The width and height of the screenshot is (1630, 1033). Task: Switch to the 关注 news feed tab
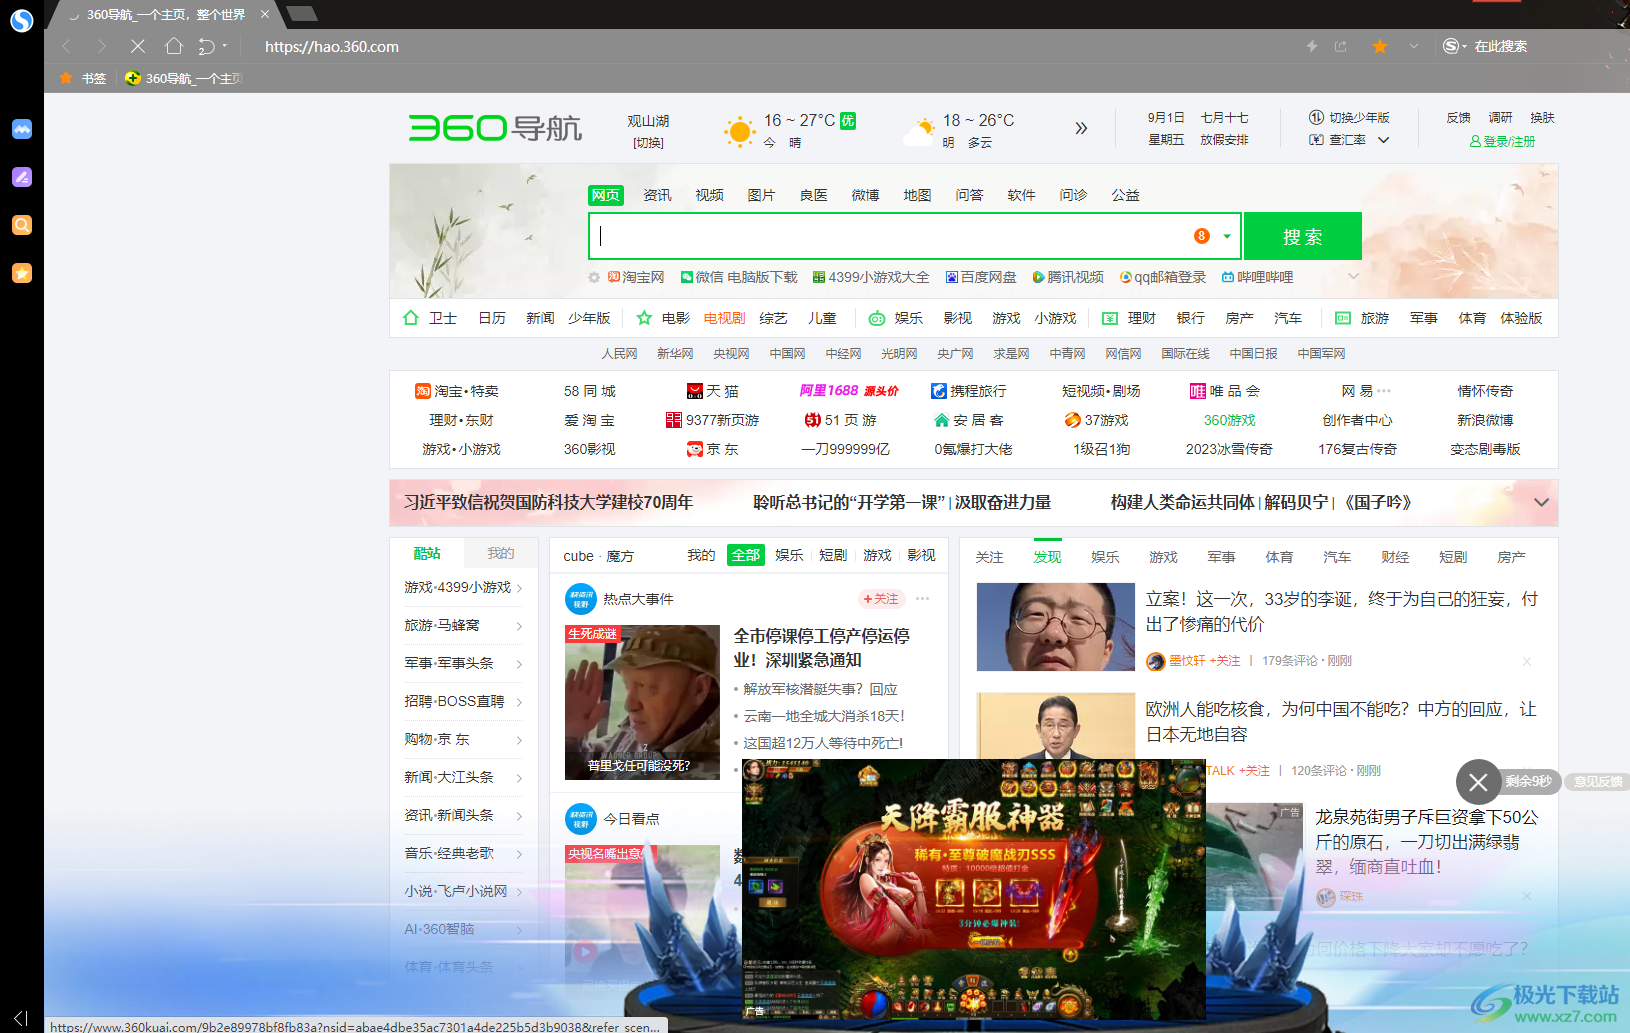tap(989, 557)
